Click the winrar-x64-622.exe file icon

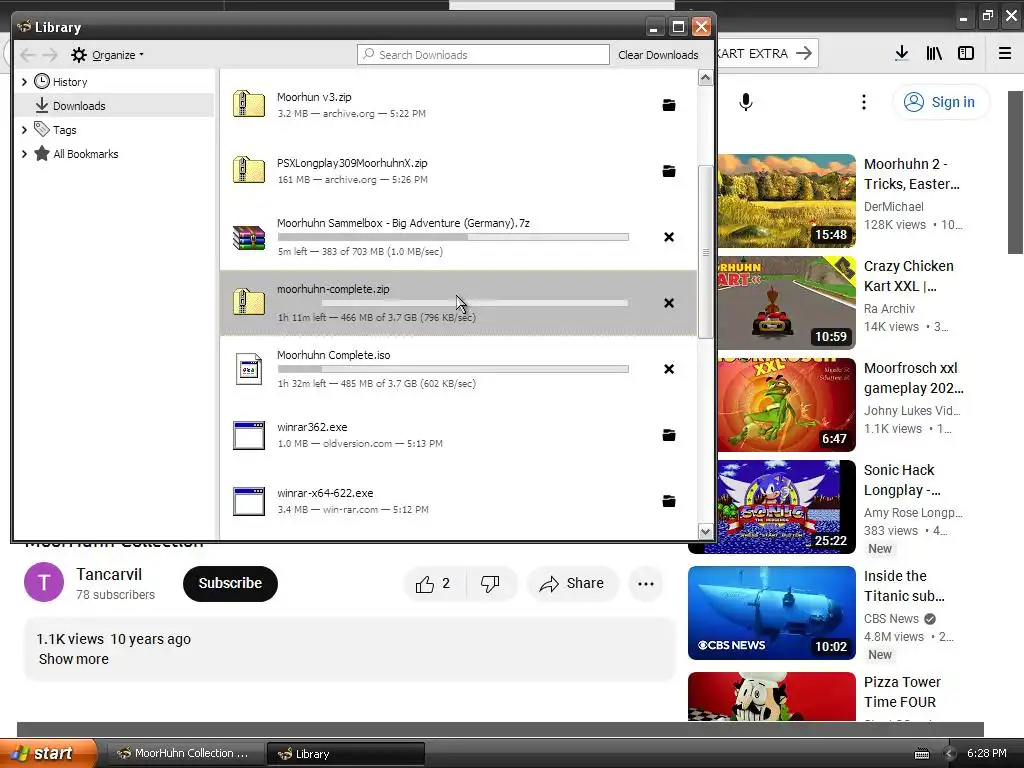point(249,502)
